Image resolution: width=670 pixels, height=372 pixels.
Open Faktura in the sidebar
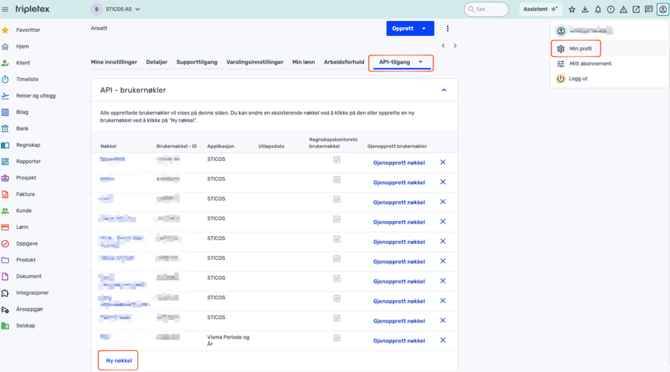pyautogui.click(x=25, y=194)
